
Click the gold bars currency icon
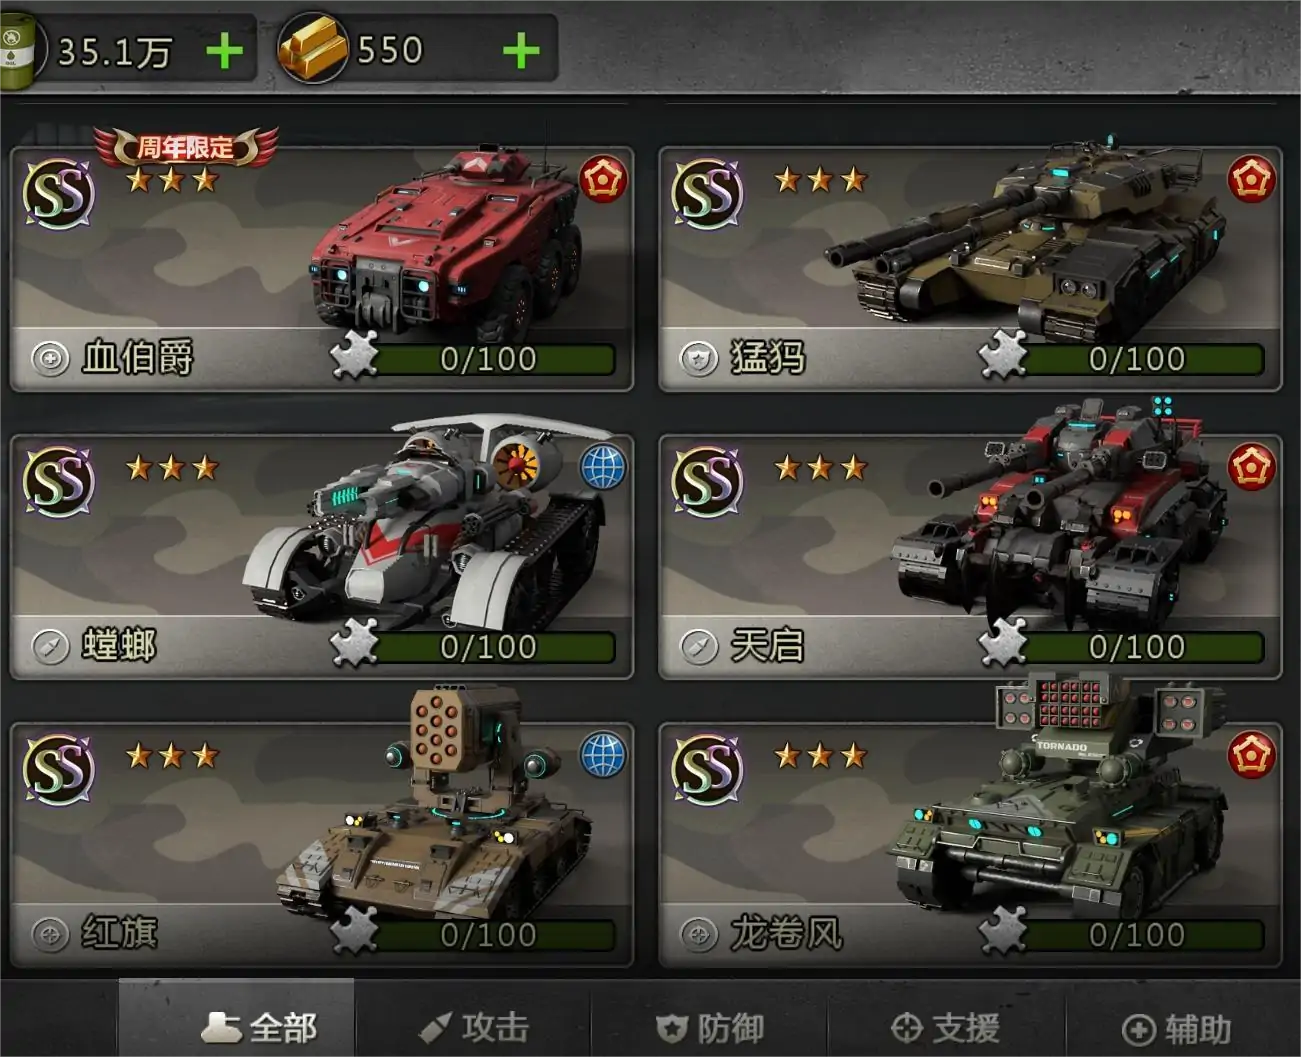[311, 50]
